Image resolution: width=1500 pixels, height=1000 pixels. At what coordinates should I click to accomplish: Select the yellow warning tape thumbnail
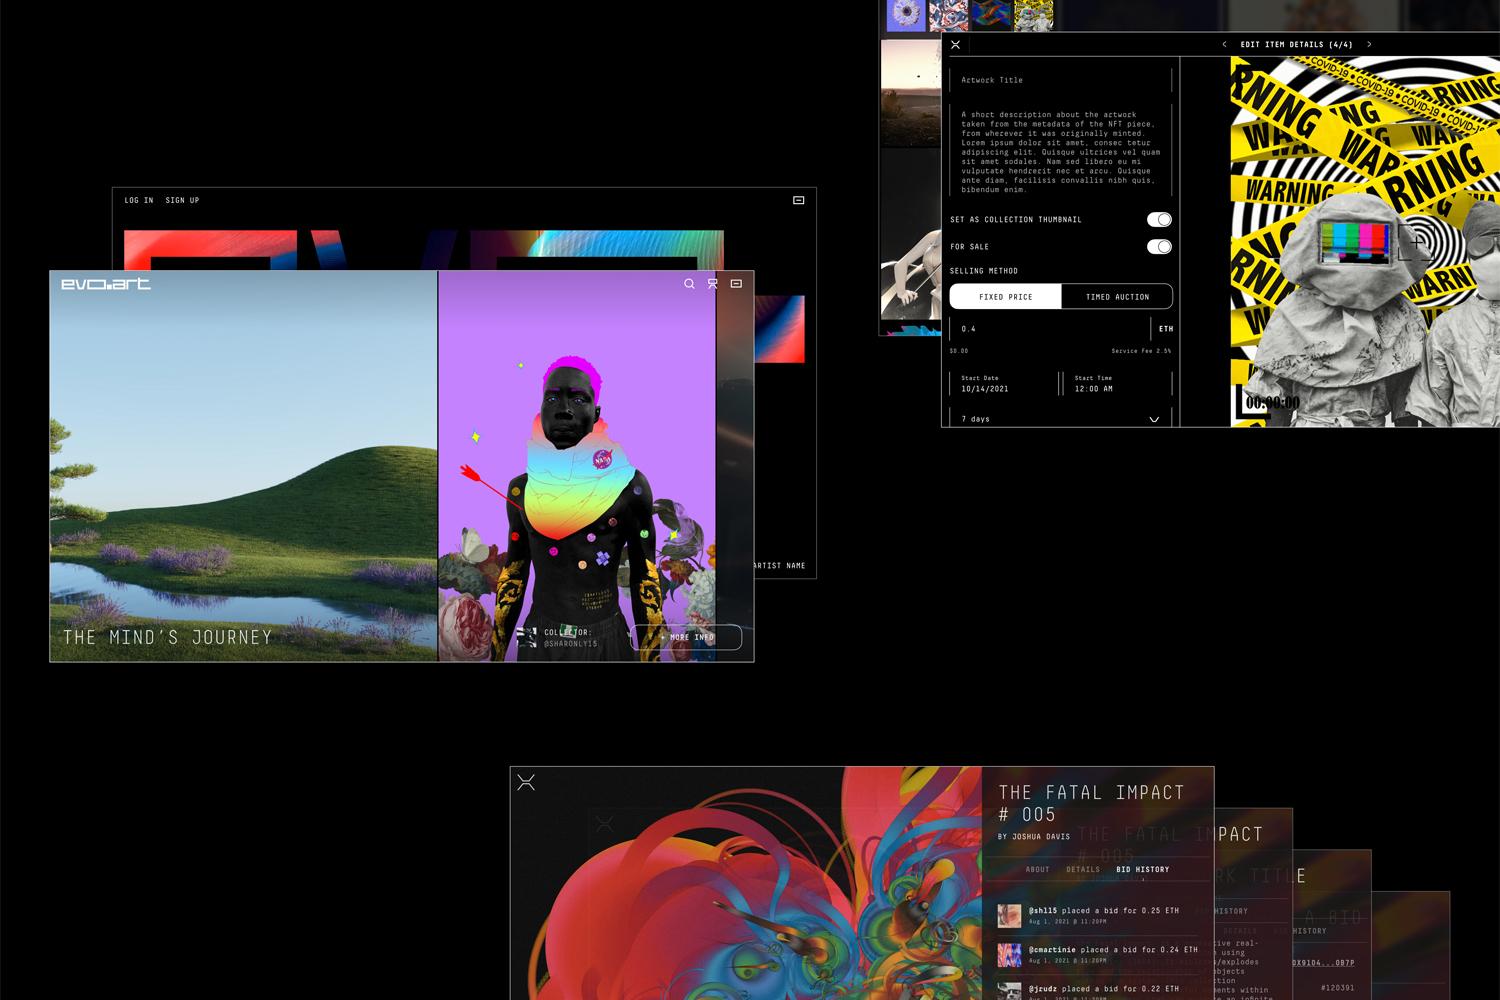1034,16
